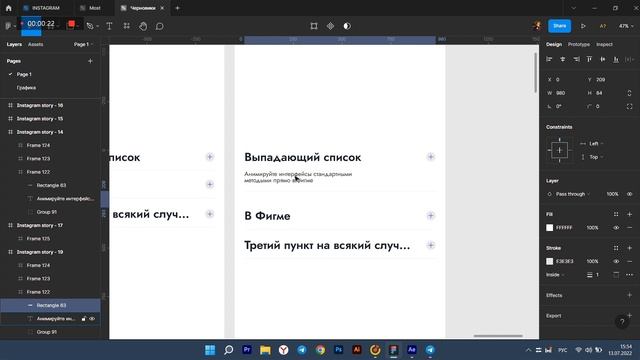This screenshot has width=640, height=360.
Task: Select the Design tab
Action: point(554,44)
